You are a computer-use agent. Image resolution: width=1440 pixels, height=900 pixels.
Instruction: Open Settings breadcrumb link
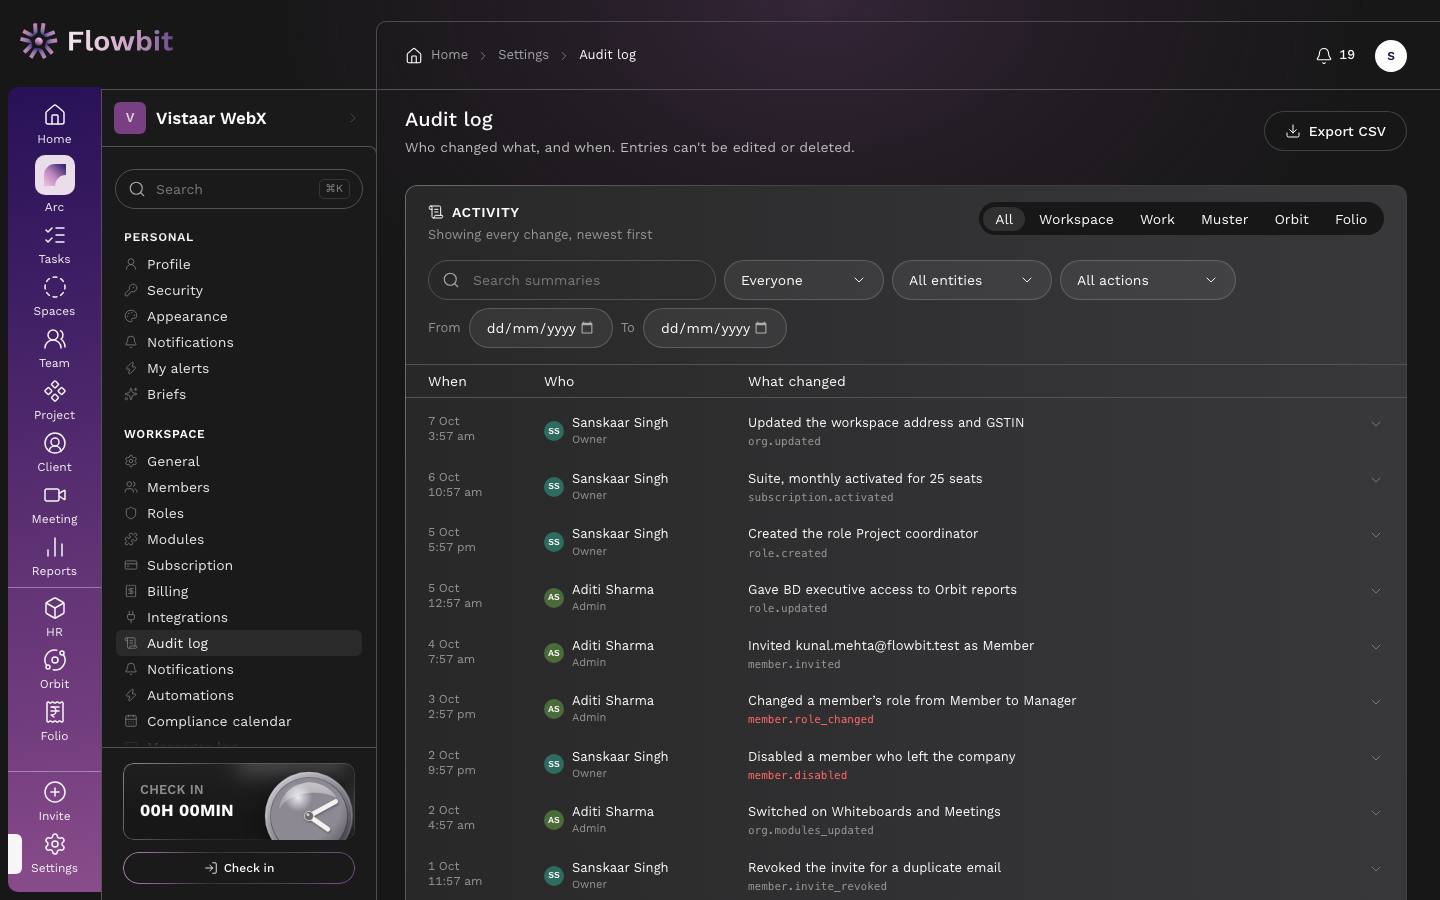point(524,55)
